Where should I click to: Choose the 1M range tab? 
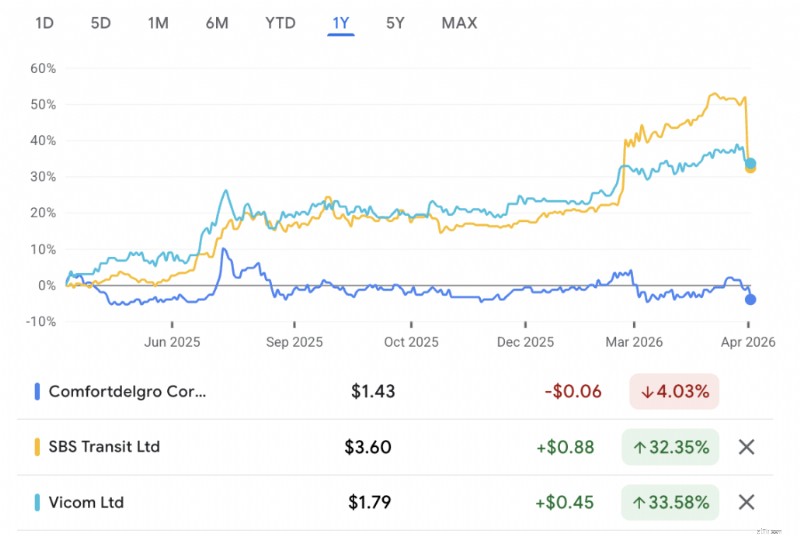pyautogui.click(x=158, y=23)
